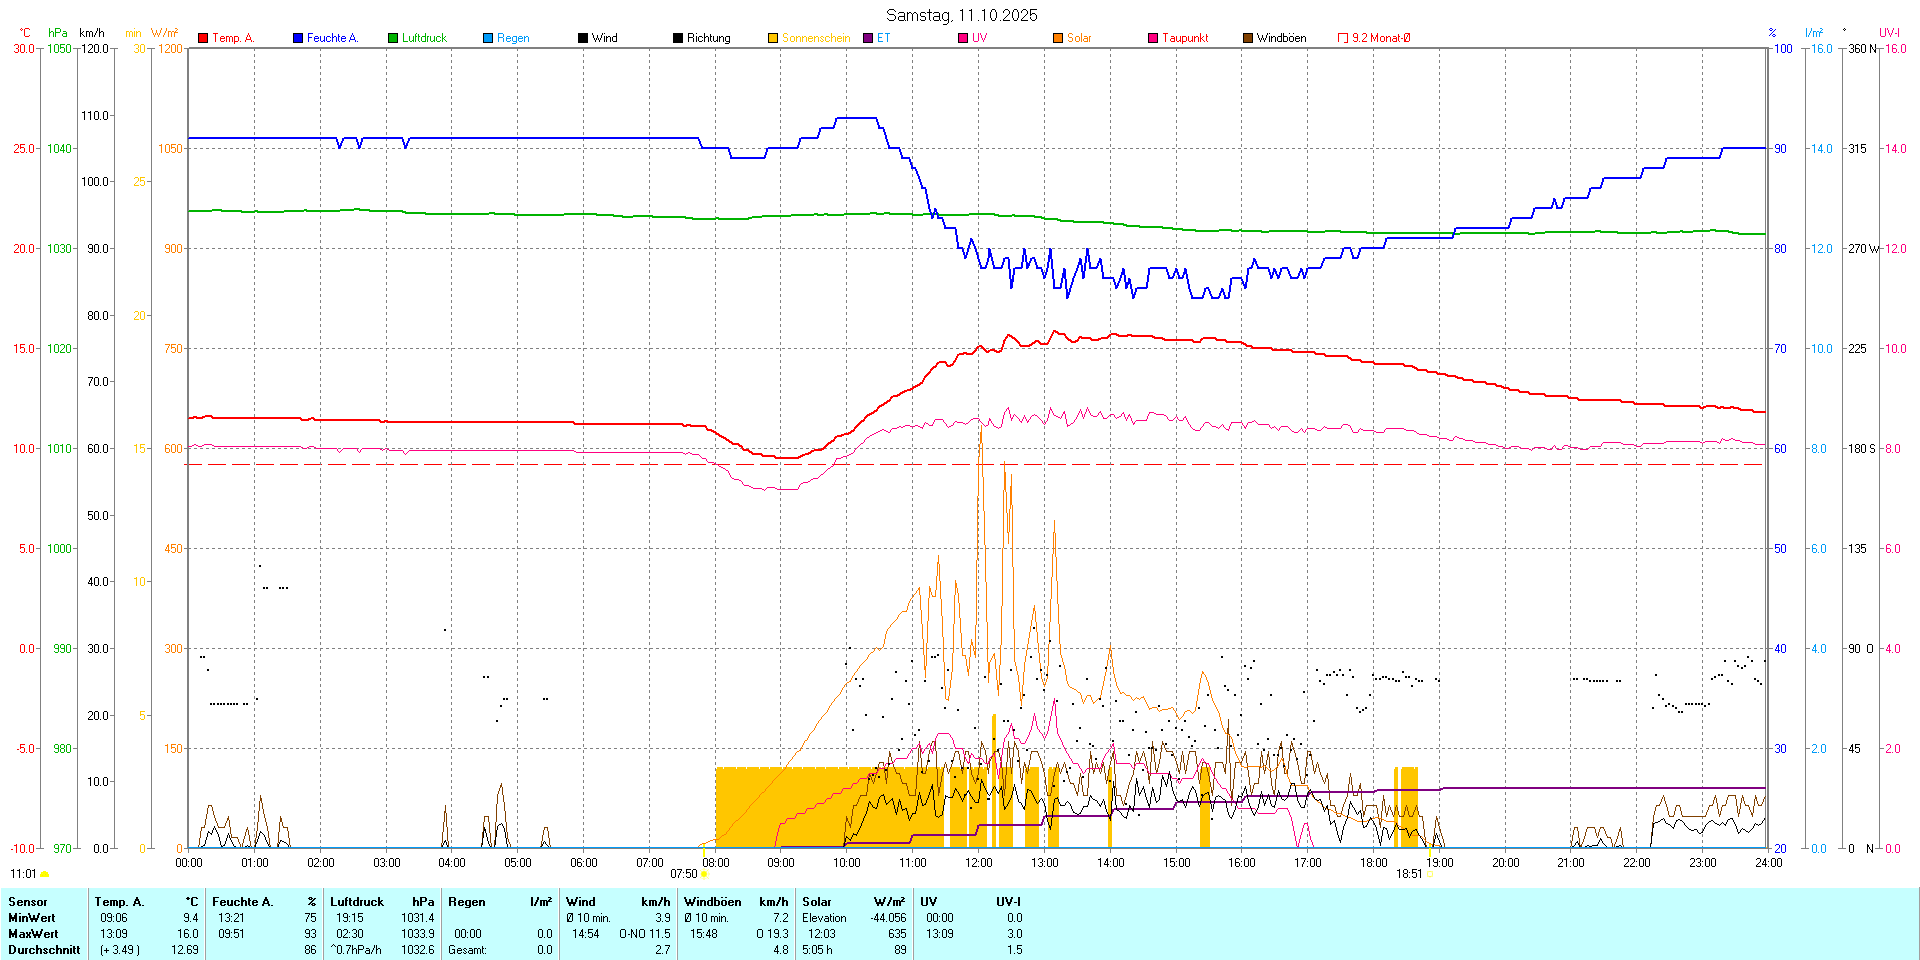
Task: Click the UV legend label
Action: pos(979,38)
